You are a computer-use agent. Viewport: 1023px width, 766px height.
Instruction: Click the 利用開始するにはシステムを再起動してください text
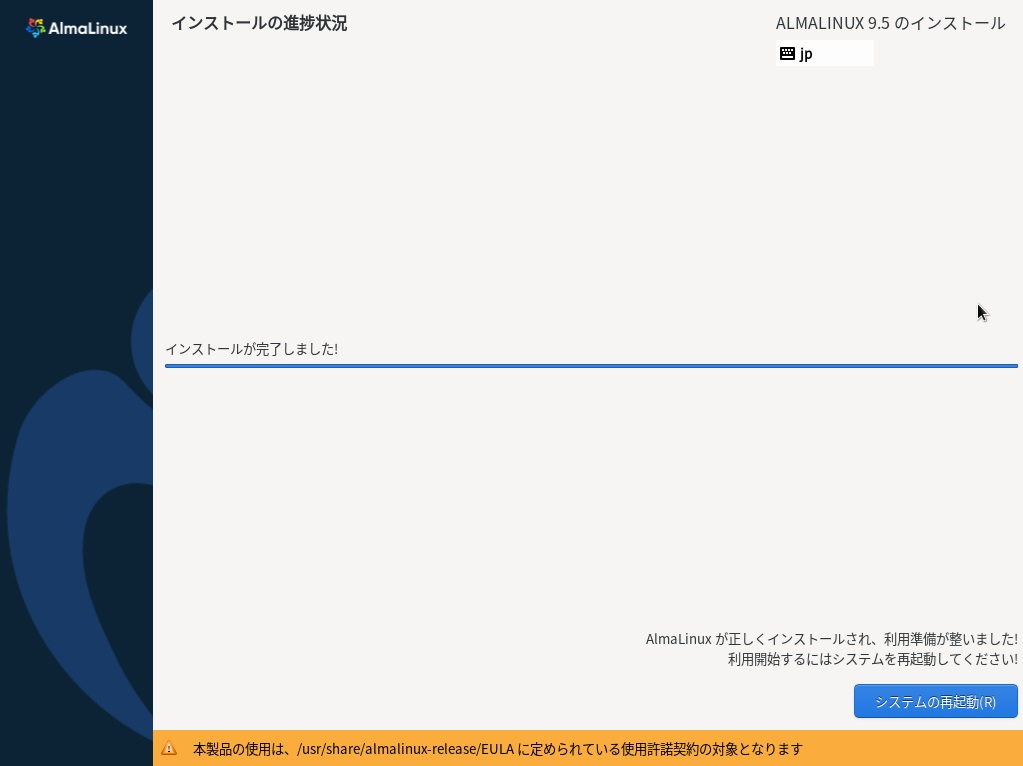(x=873, y=659)
